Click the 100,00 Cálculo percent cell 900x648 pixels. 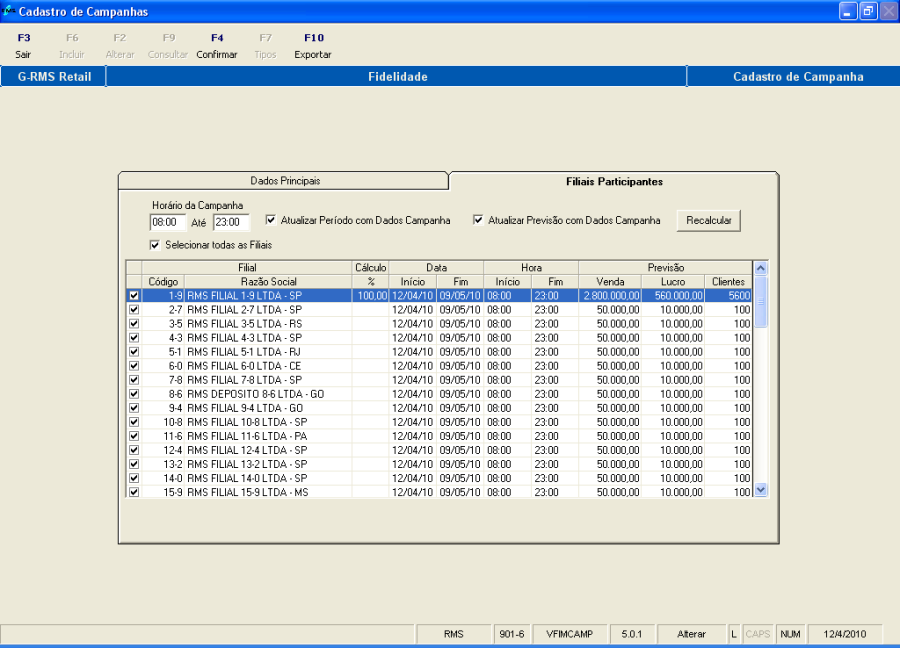(370, 296)
